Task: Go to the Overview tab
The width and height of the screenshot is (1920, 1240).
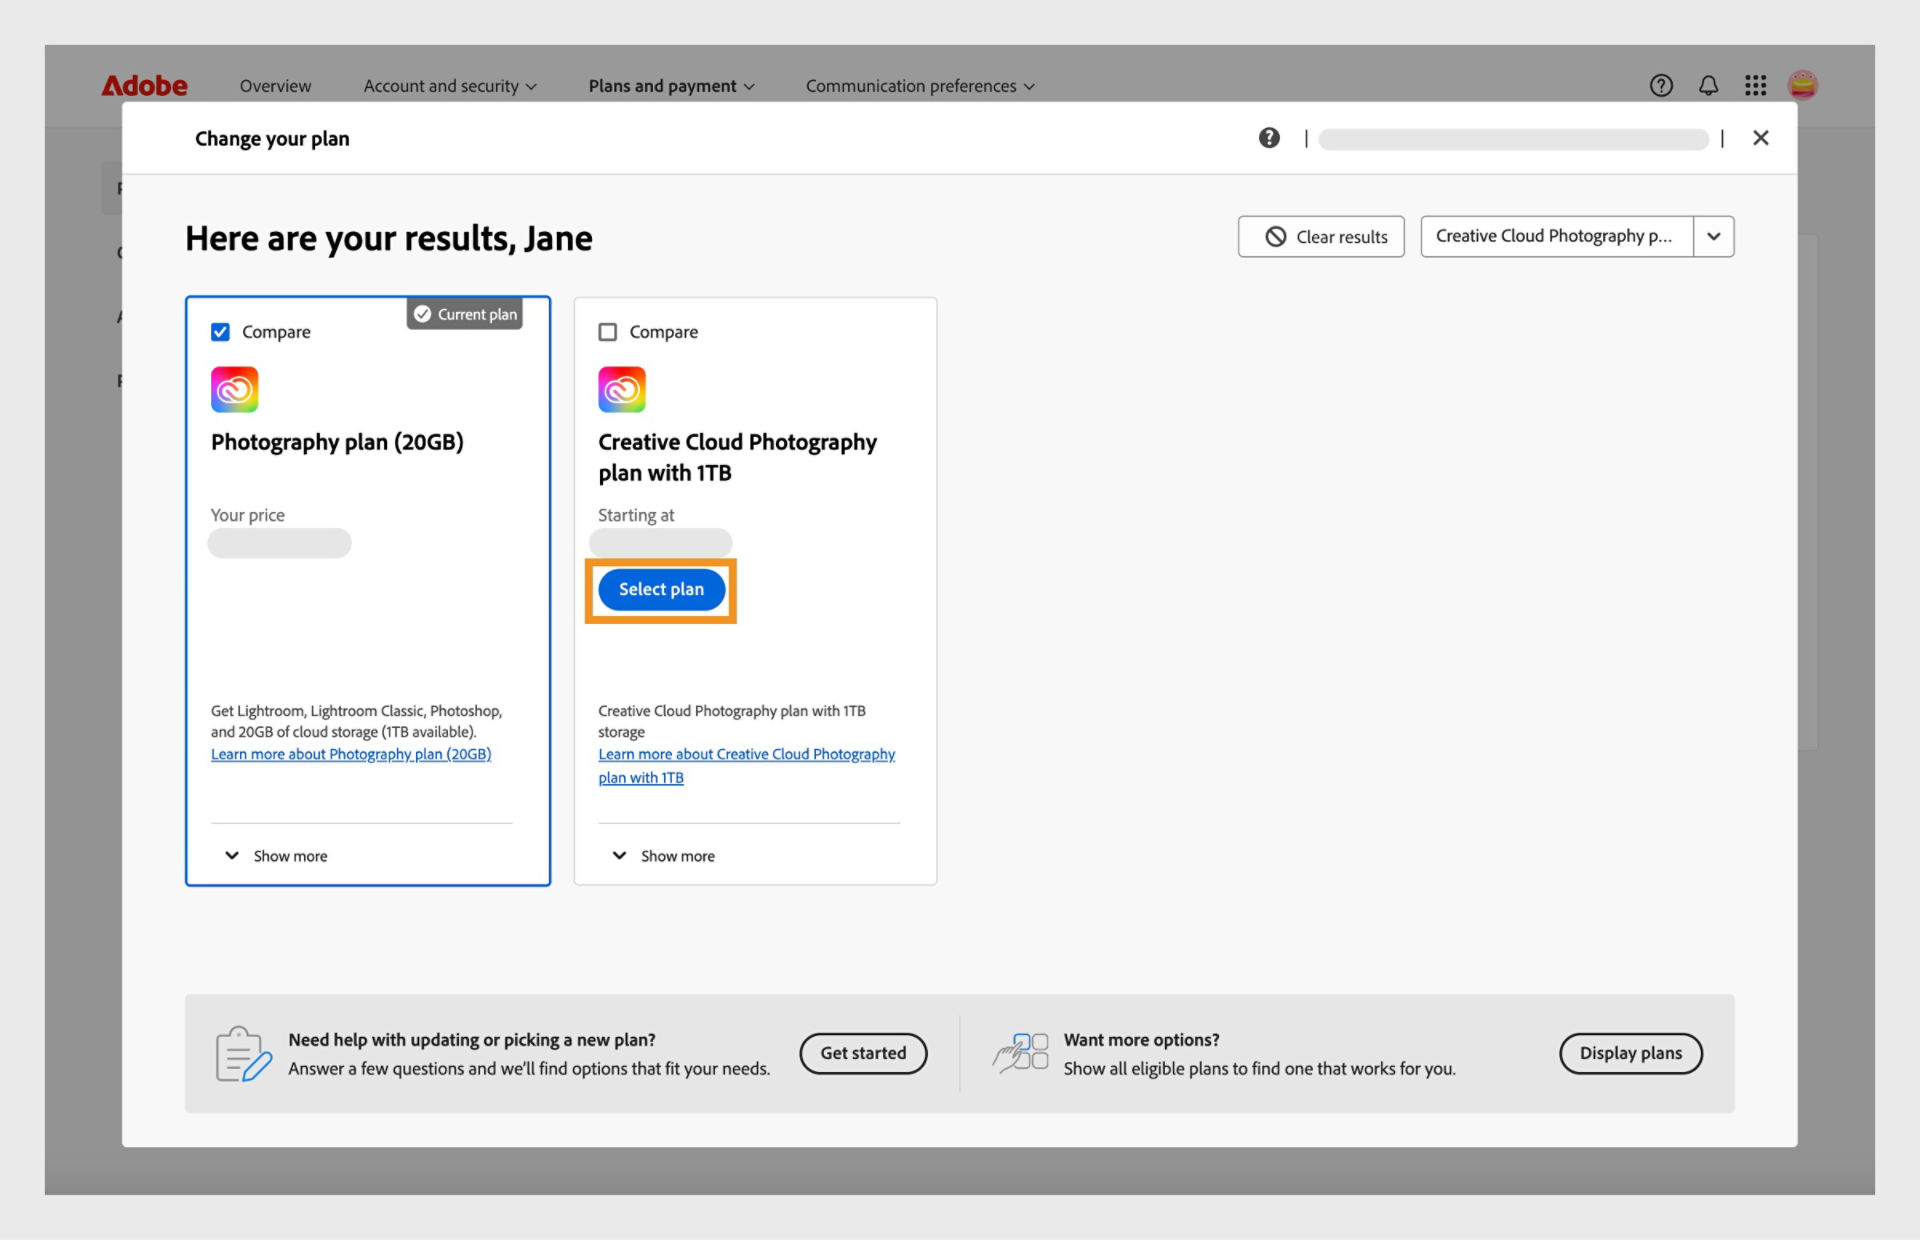Action: [275, 86]
